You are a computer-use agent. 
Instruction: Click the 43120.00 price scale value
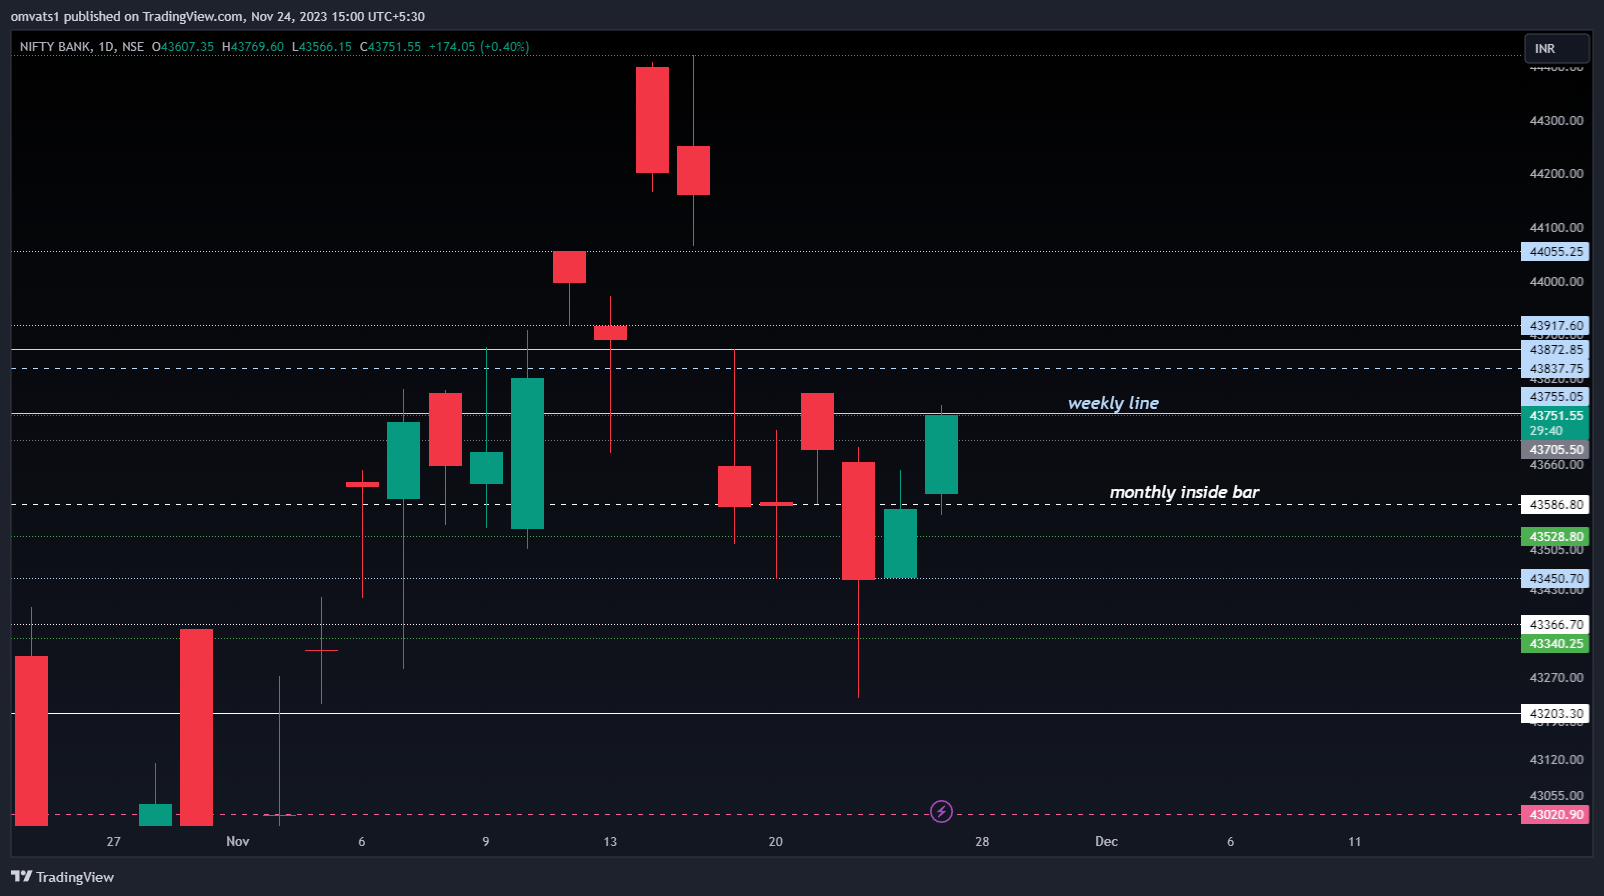[1556, 760]
